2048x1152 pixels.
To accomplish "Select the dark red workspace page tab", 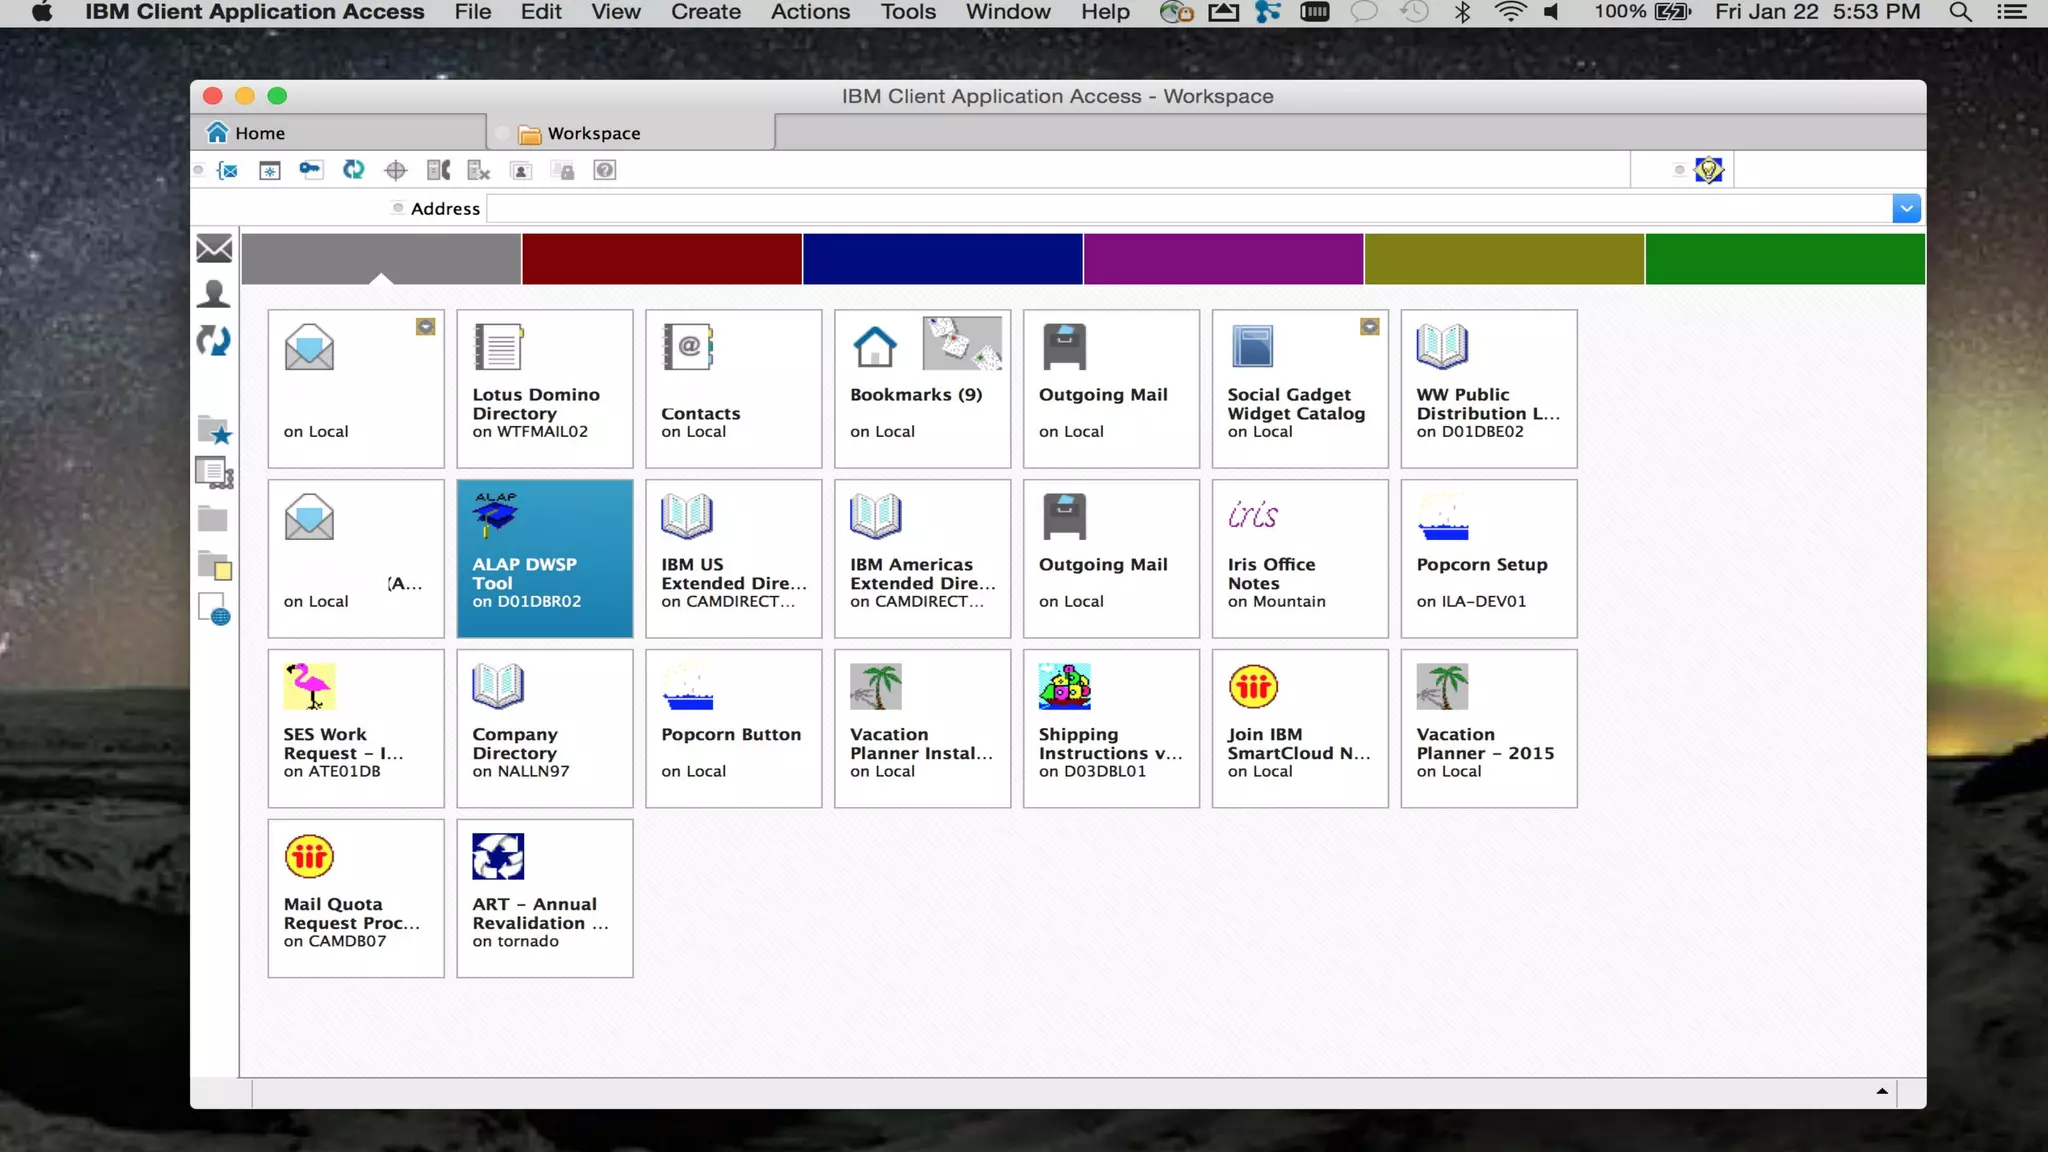I will pyautogui.click(x=662, y=259).
